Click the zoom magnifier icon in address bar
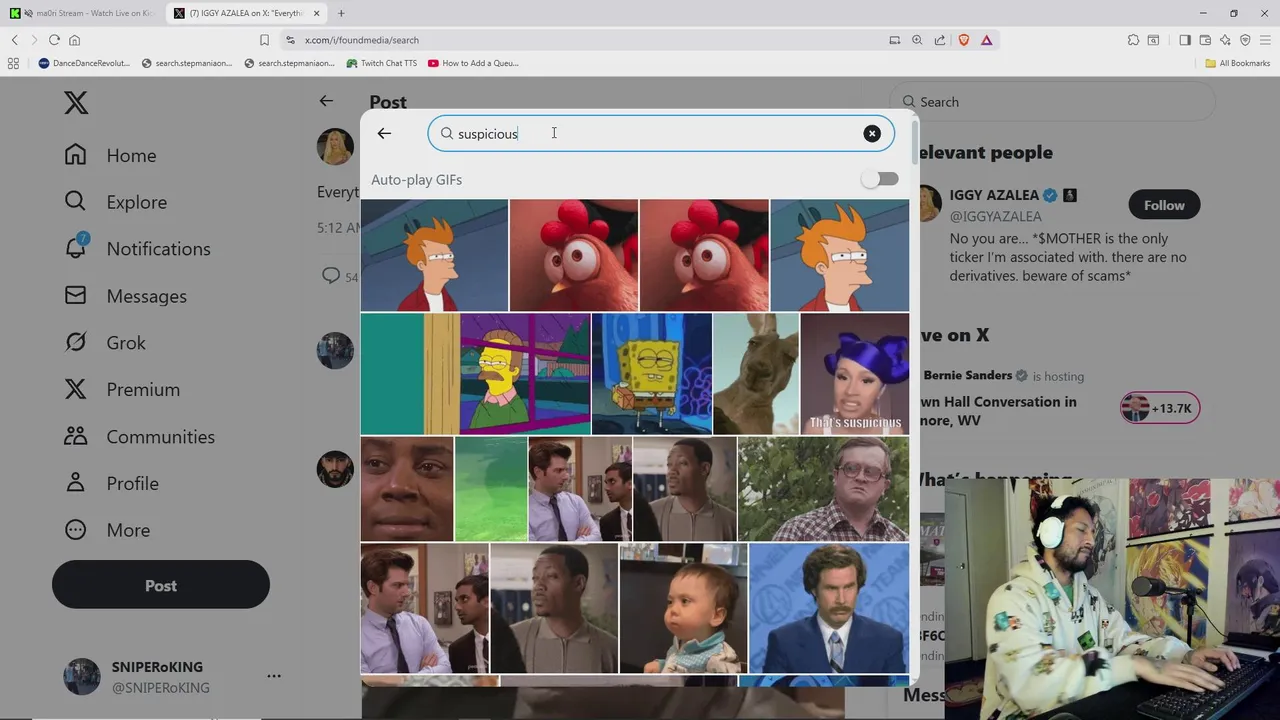Image resolution: width=1280 pixels, height=720 pixels. click(x=917, y=40)
